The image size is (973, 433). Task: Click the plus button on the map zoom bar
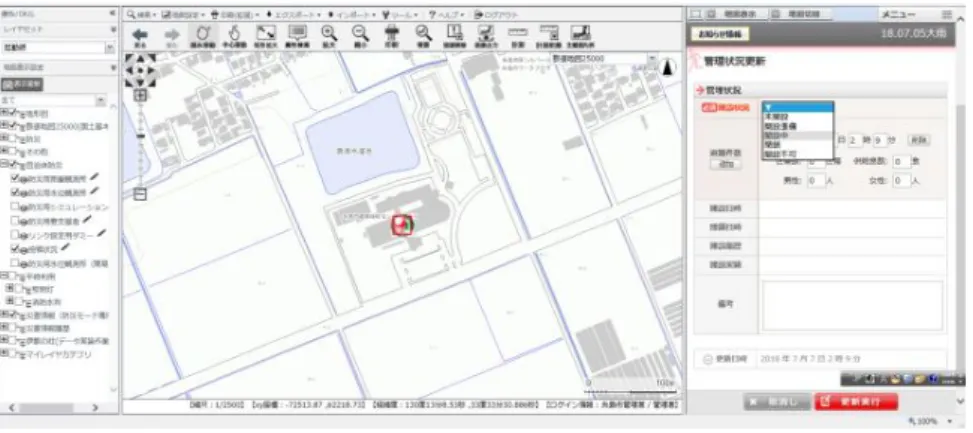tap(140, 96)
